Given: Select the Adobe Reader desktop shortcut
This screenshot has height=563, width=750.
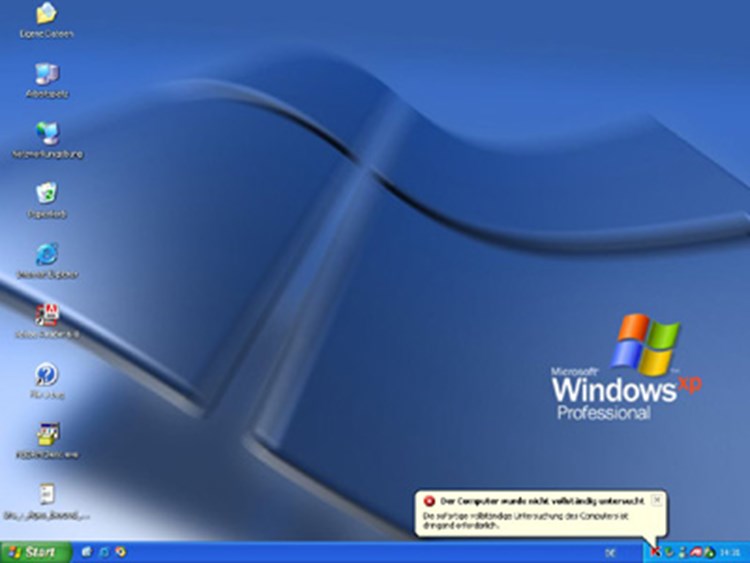Looking at the screenshot, I should 47,315.
